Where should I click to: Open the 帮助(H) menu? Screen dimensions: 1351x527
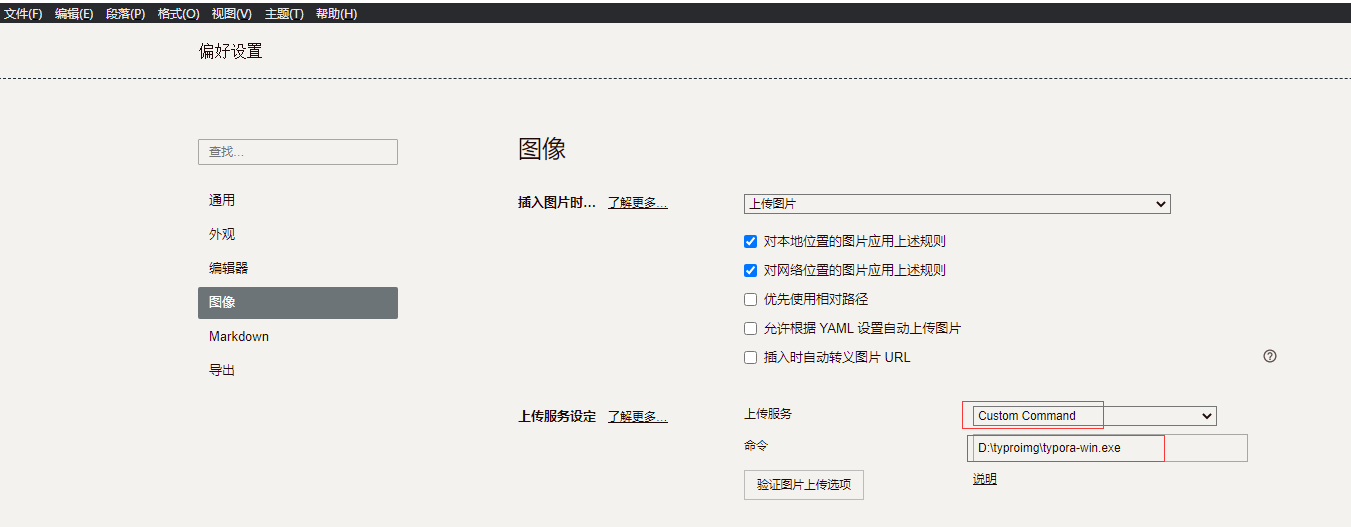[336, 14]
